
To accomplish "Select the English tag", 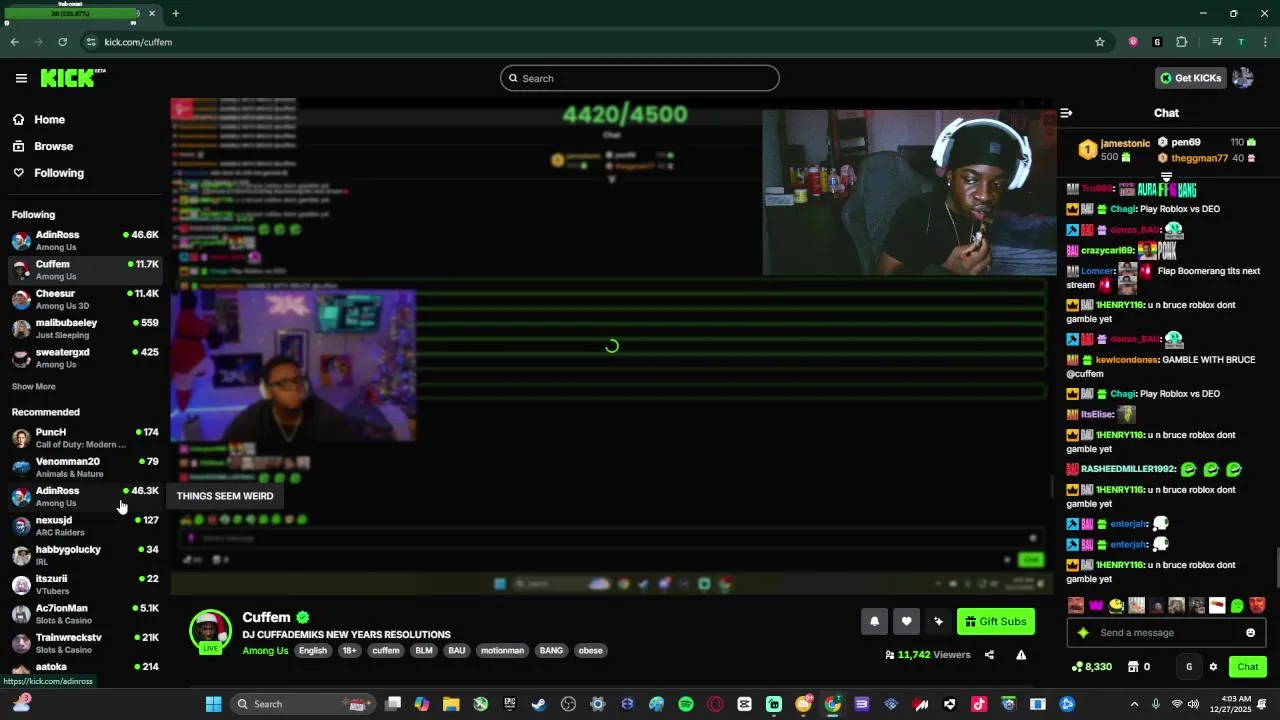I will pos(313,651).
